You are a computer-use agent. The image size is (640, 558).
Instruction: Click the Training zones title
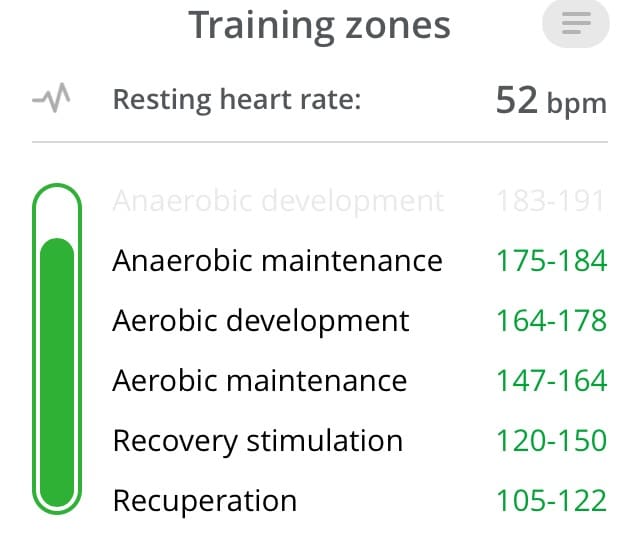coord(320,26)
